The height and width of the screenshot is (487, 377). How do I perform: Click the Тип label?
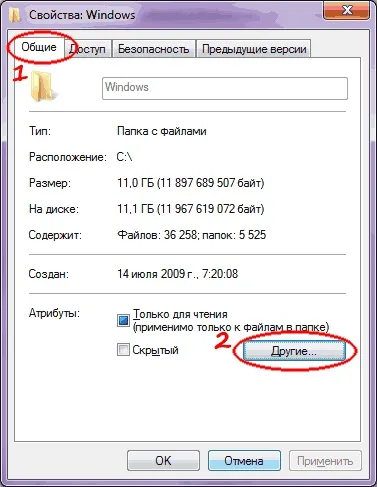coord(40,131)
